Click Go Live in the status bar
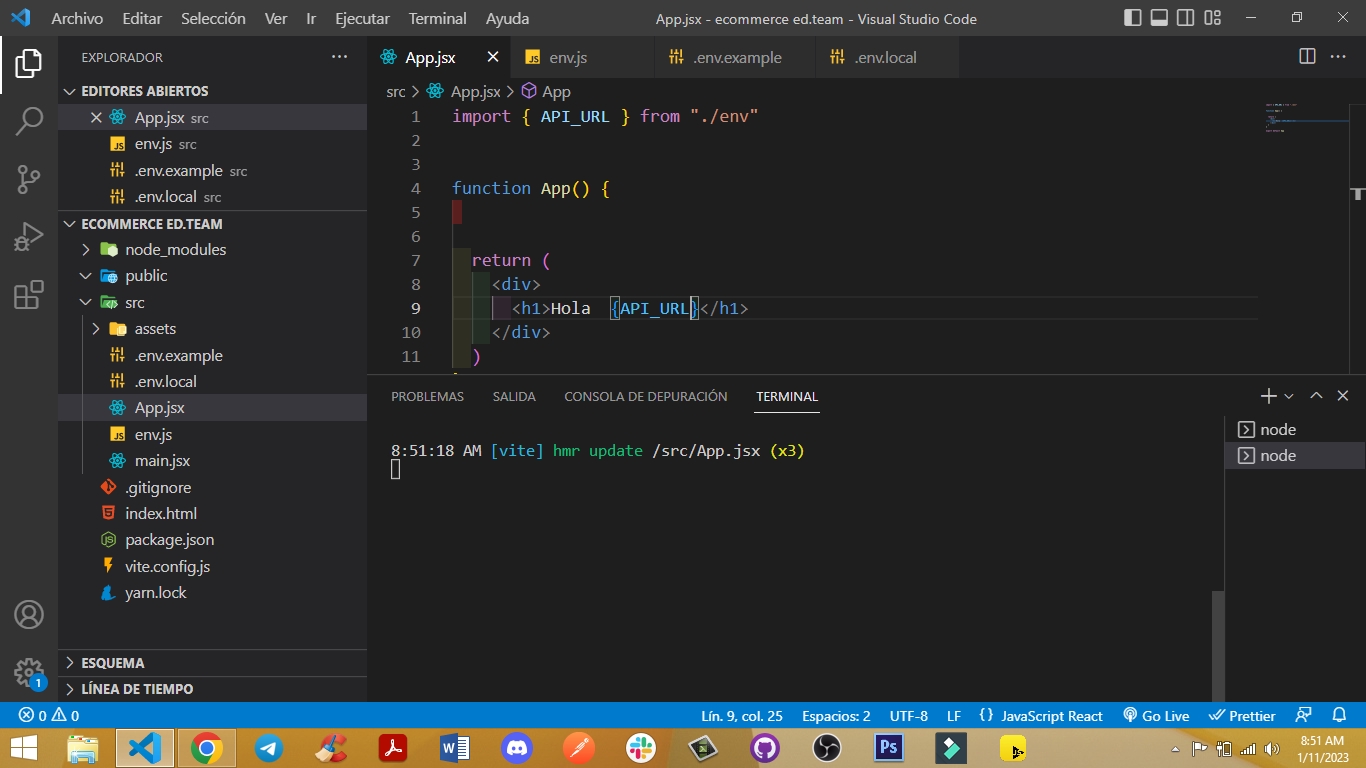Viewport: 1366px width, 768px height. click(x=1156, y=716)
